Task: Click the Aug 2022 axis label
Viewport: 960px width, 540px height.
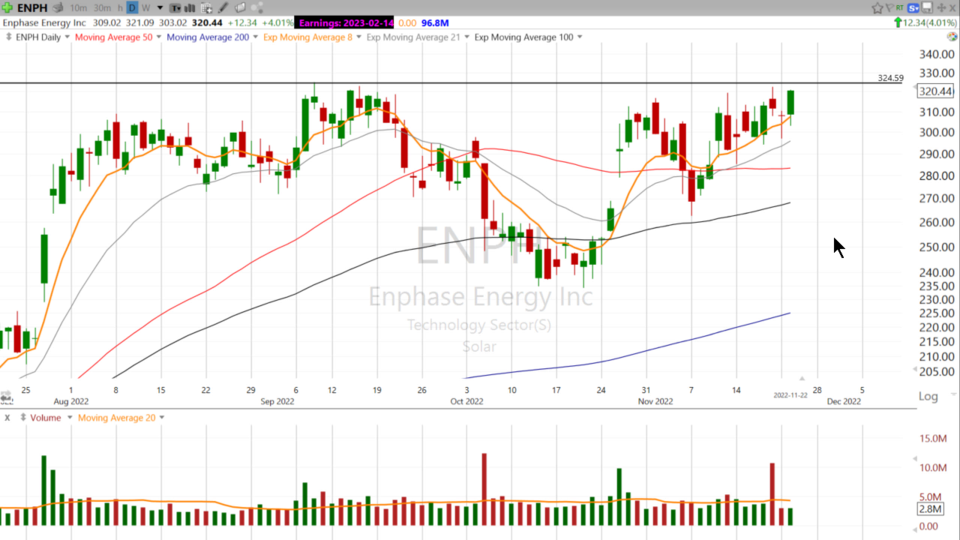Action: (x=71, y=402)
